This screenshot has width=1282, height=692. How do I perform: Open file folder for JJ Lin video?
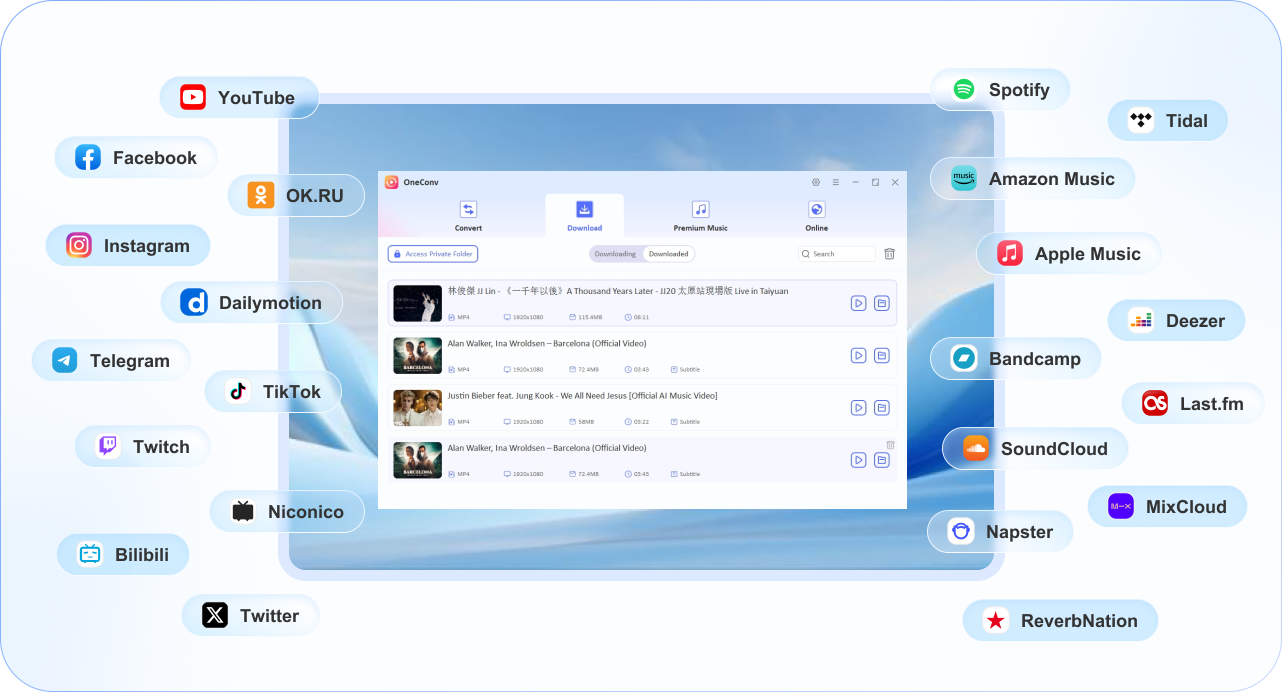[x=881, y=303]
